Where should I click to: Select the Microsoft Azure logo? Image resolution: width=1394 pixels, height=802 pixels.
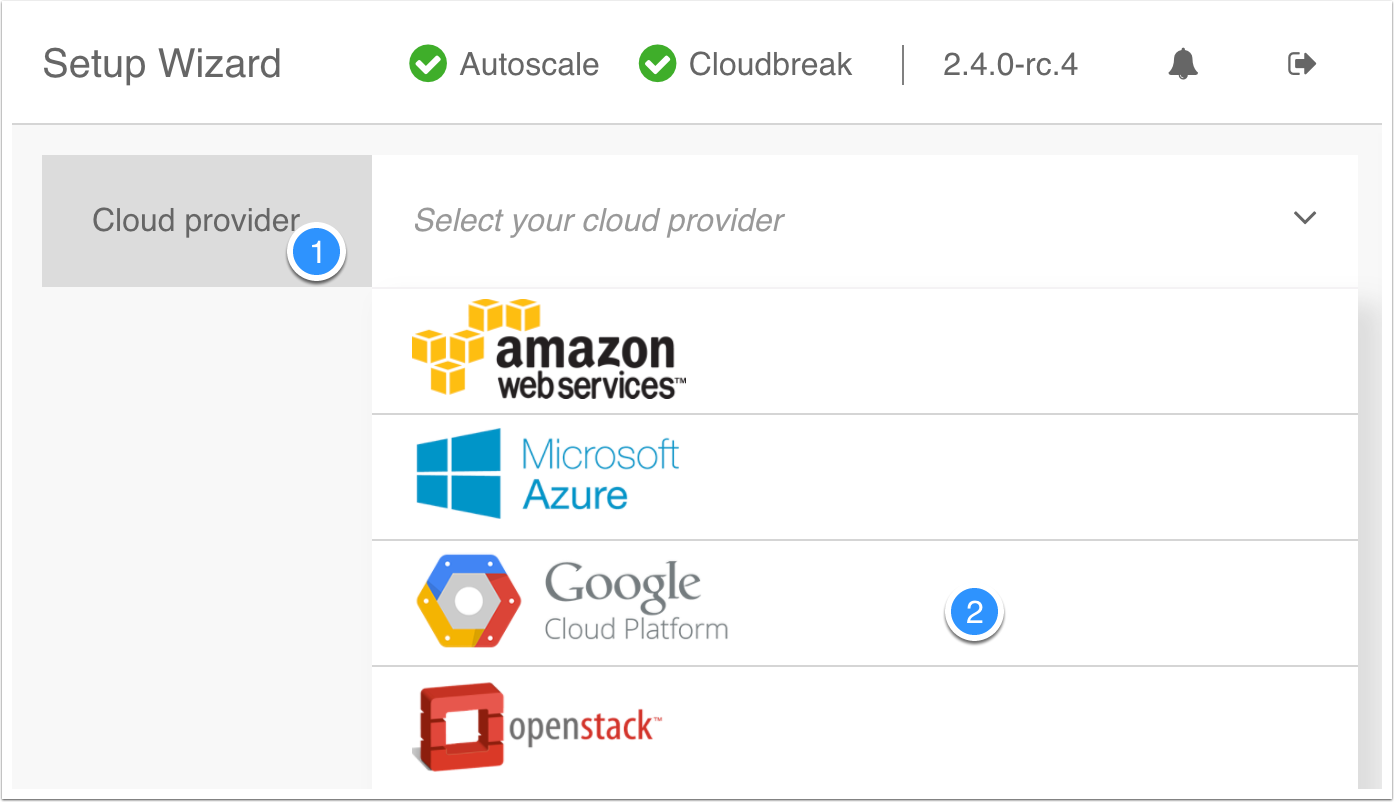pyautogui.click(x=546, y=475)
